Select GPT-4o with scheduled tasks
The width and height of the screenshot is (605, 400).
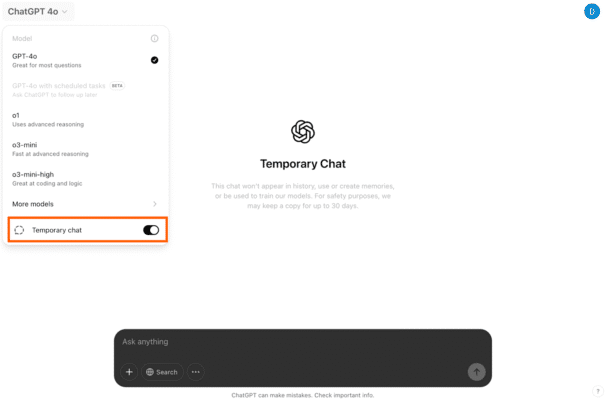(x=85, y=90)
